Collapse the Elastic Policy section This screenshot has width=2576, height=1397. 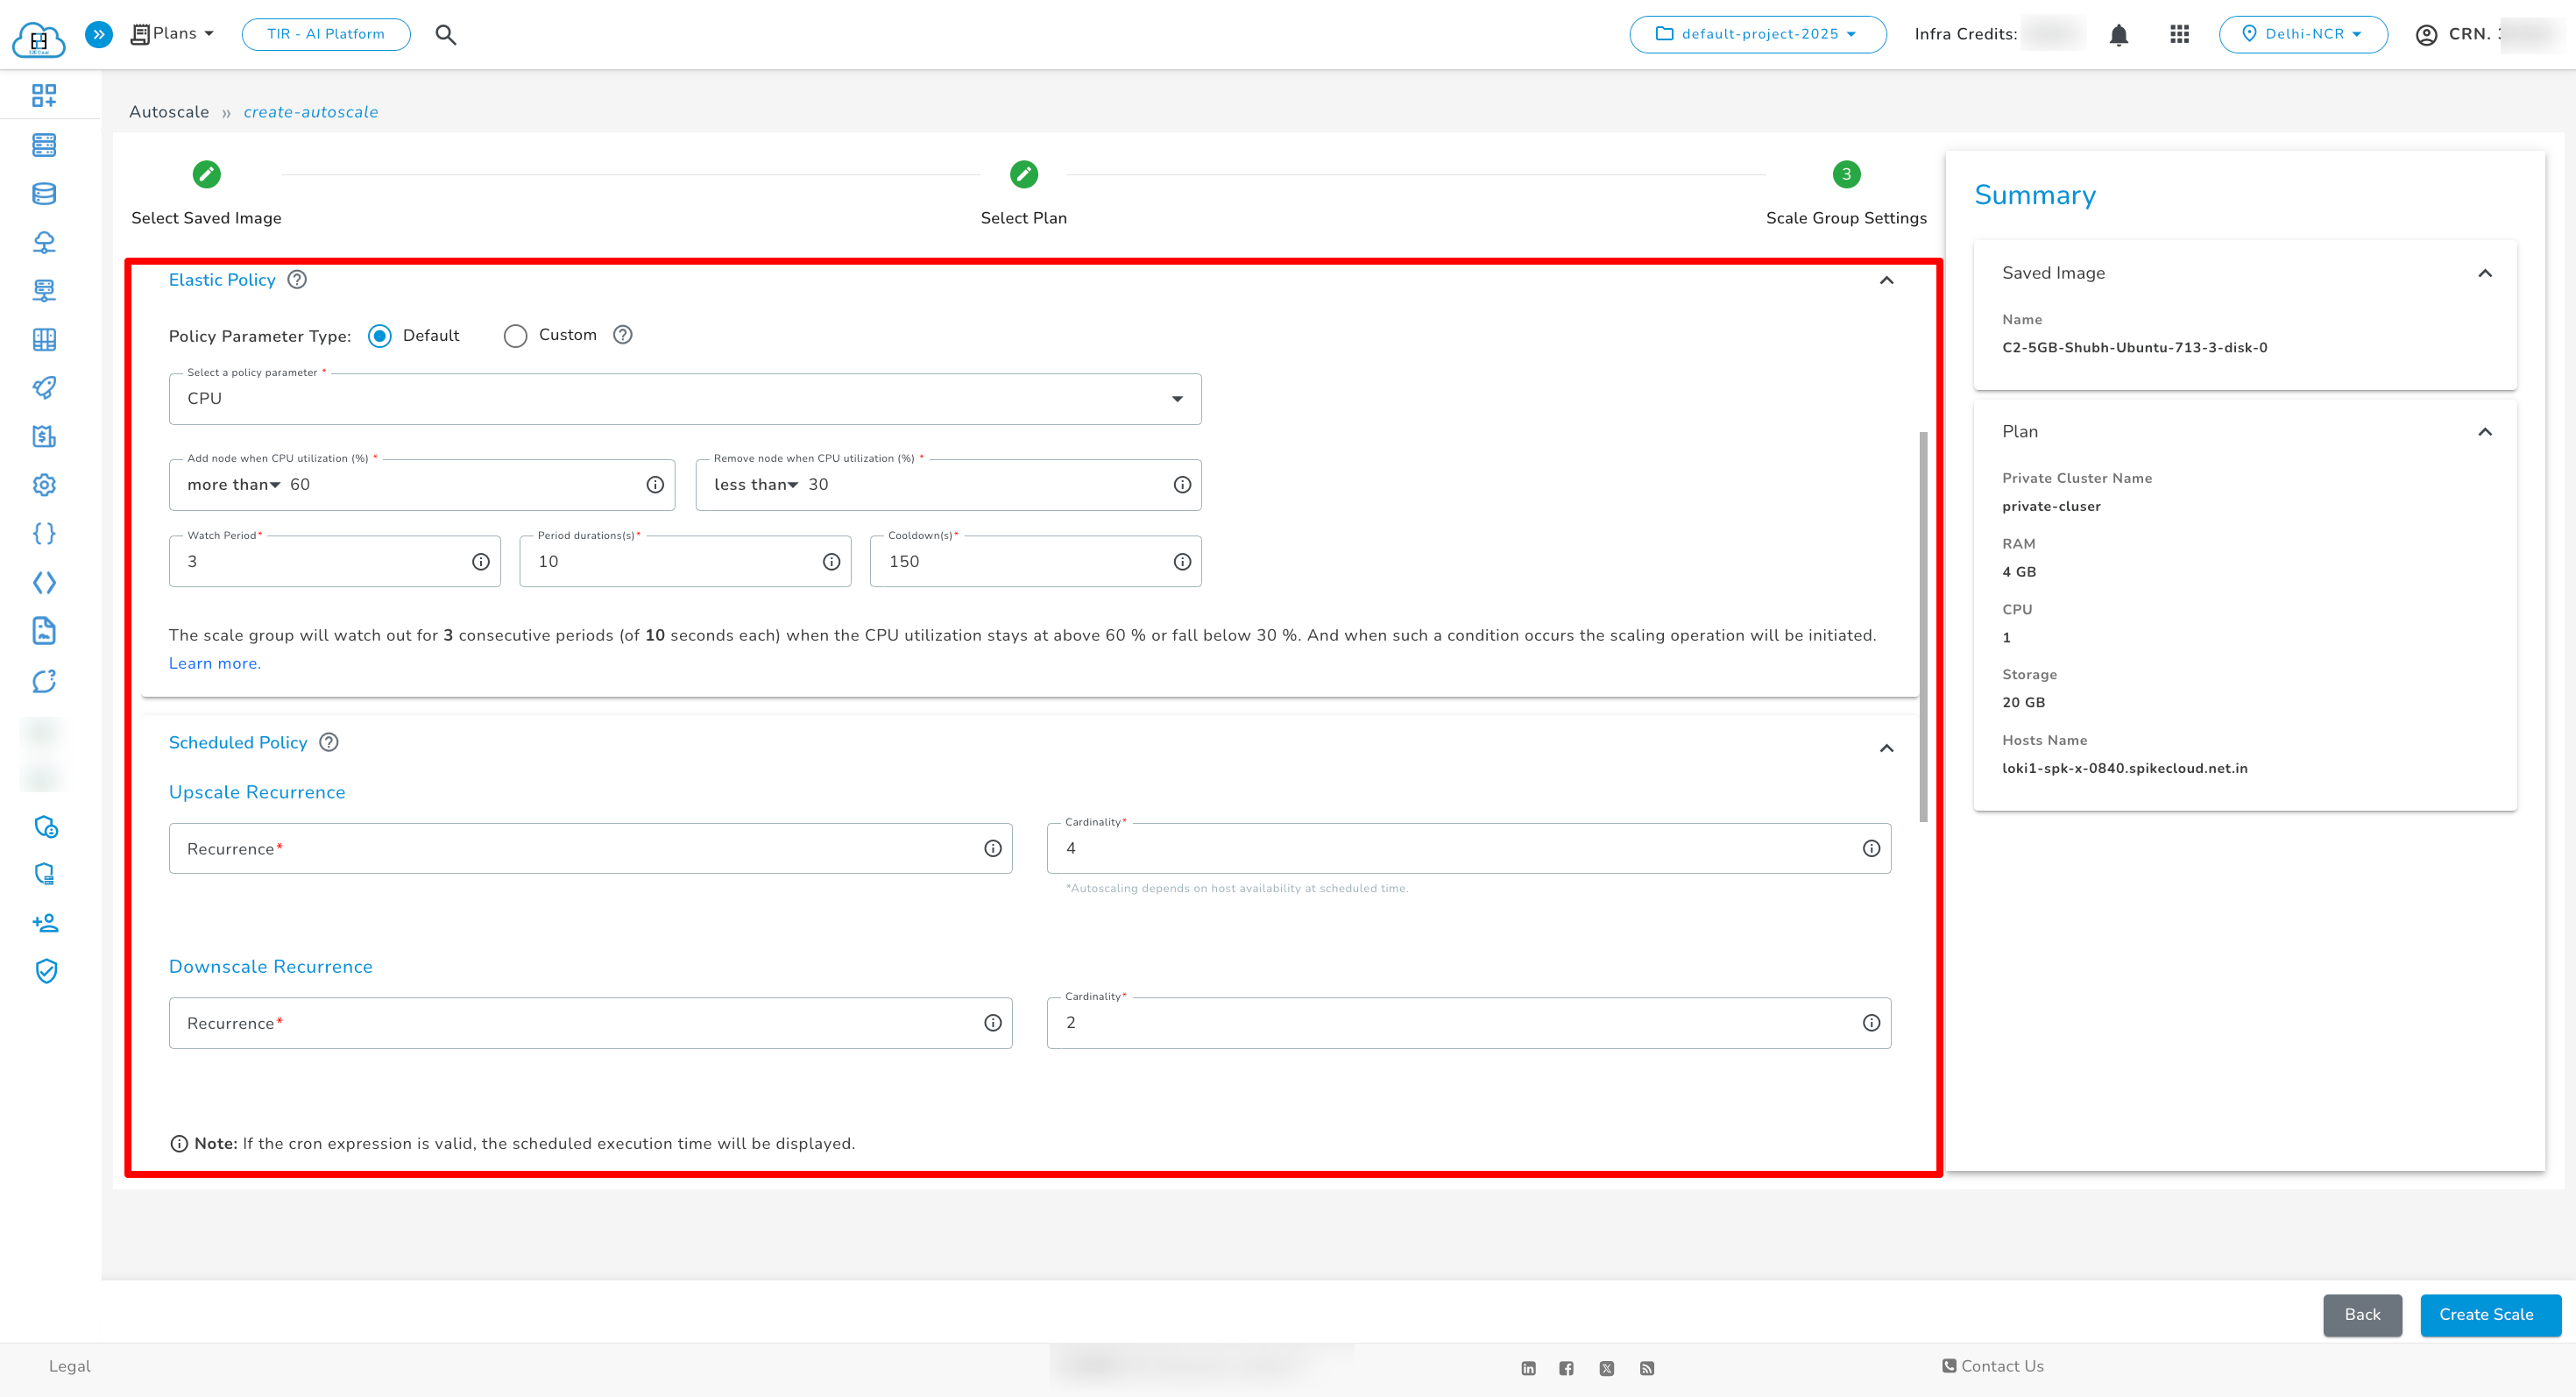pos(1887,281)
